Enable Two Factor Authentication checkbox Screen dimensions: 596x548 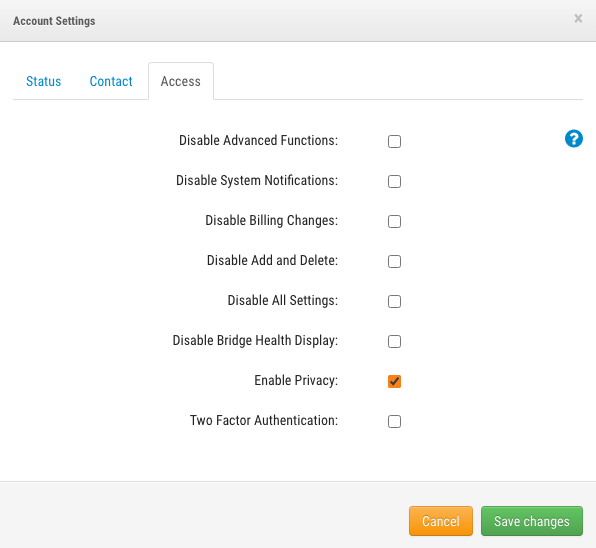[394, 421]
